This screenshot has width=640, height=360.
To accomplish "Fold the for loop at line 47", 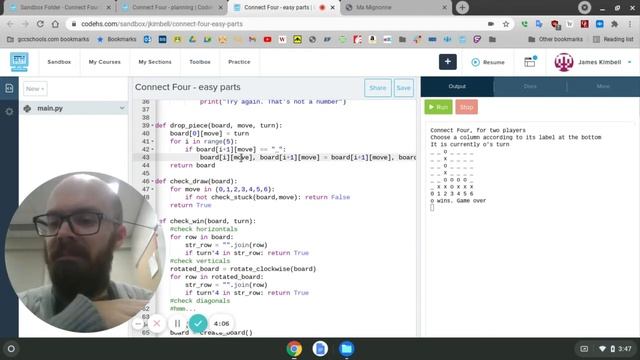I will coord(153,189).
